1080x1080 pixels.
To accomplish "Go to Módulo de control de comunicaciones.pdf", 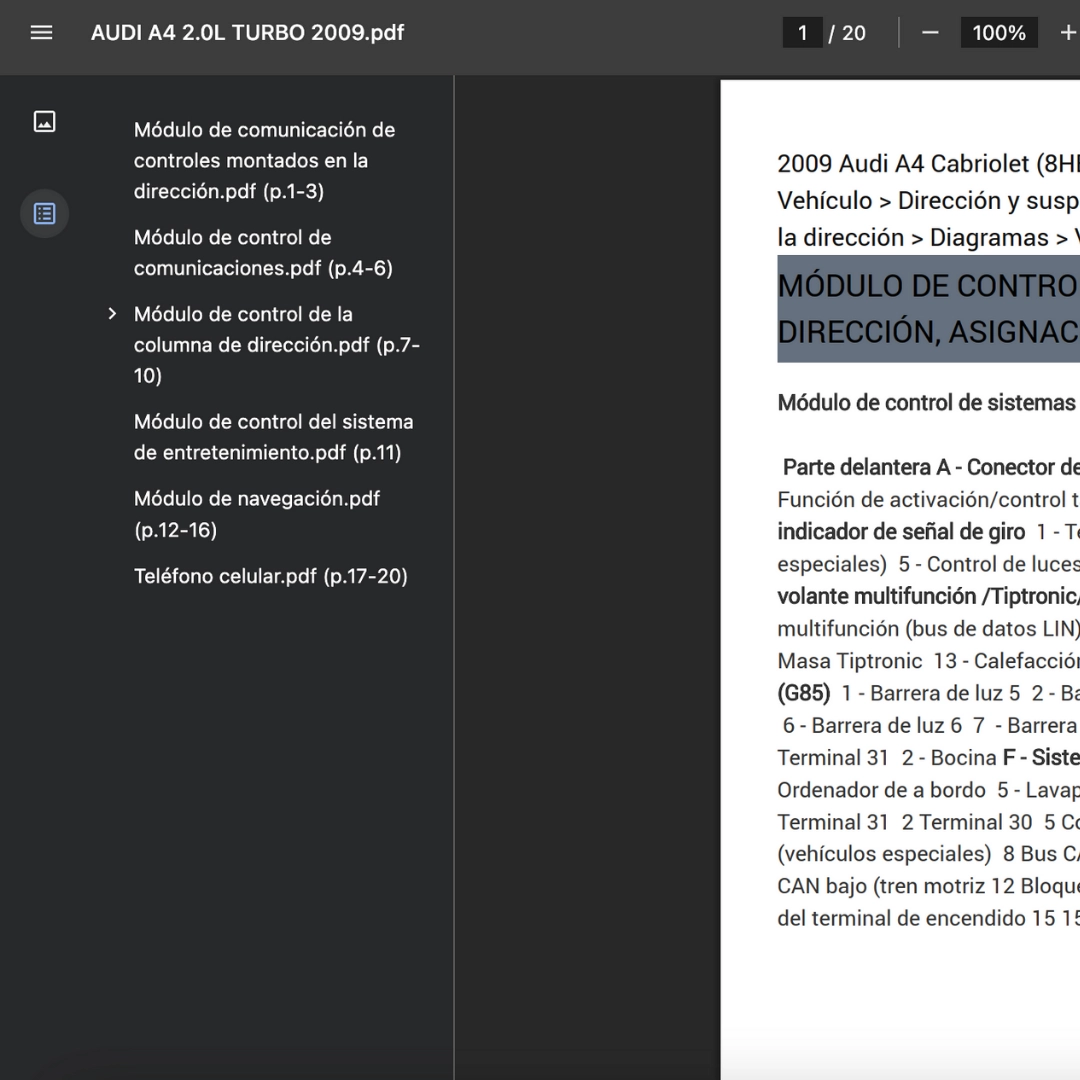I will click(263, 253).
